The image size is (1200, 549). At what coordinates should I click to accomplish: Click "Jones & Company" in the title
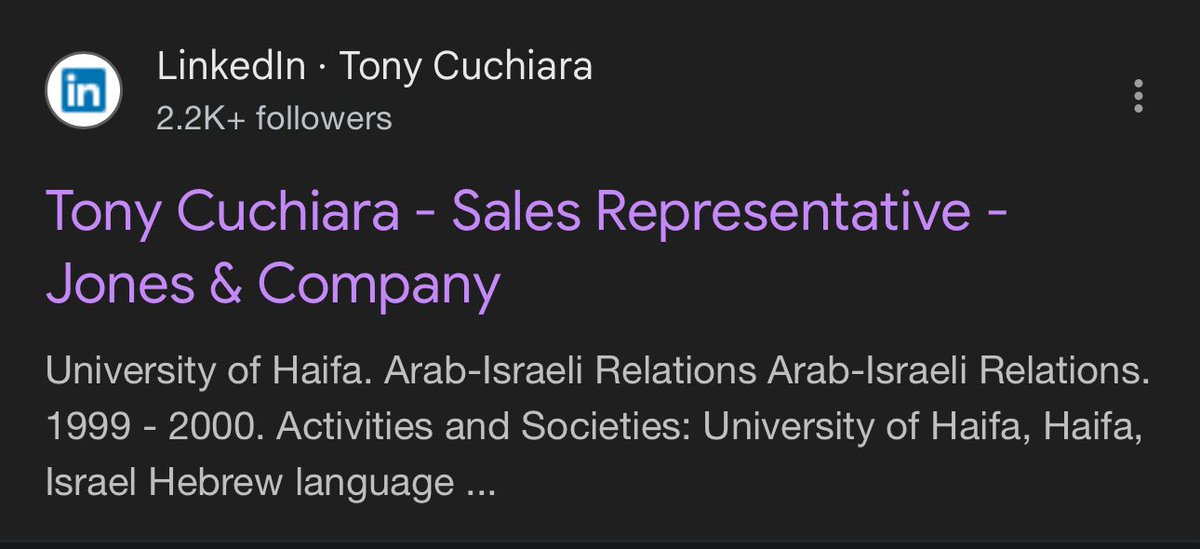pyautogui.click(x=272, y=285)
